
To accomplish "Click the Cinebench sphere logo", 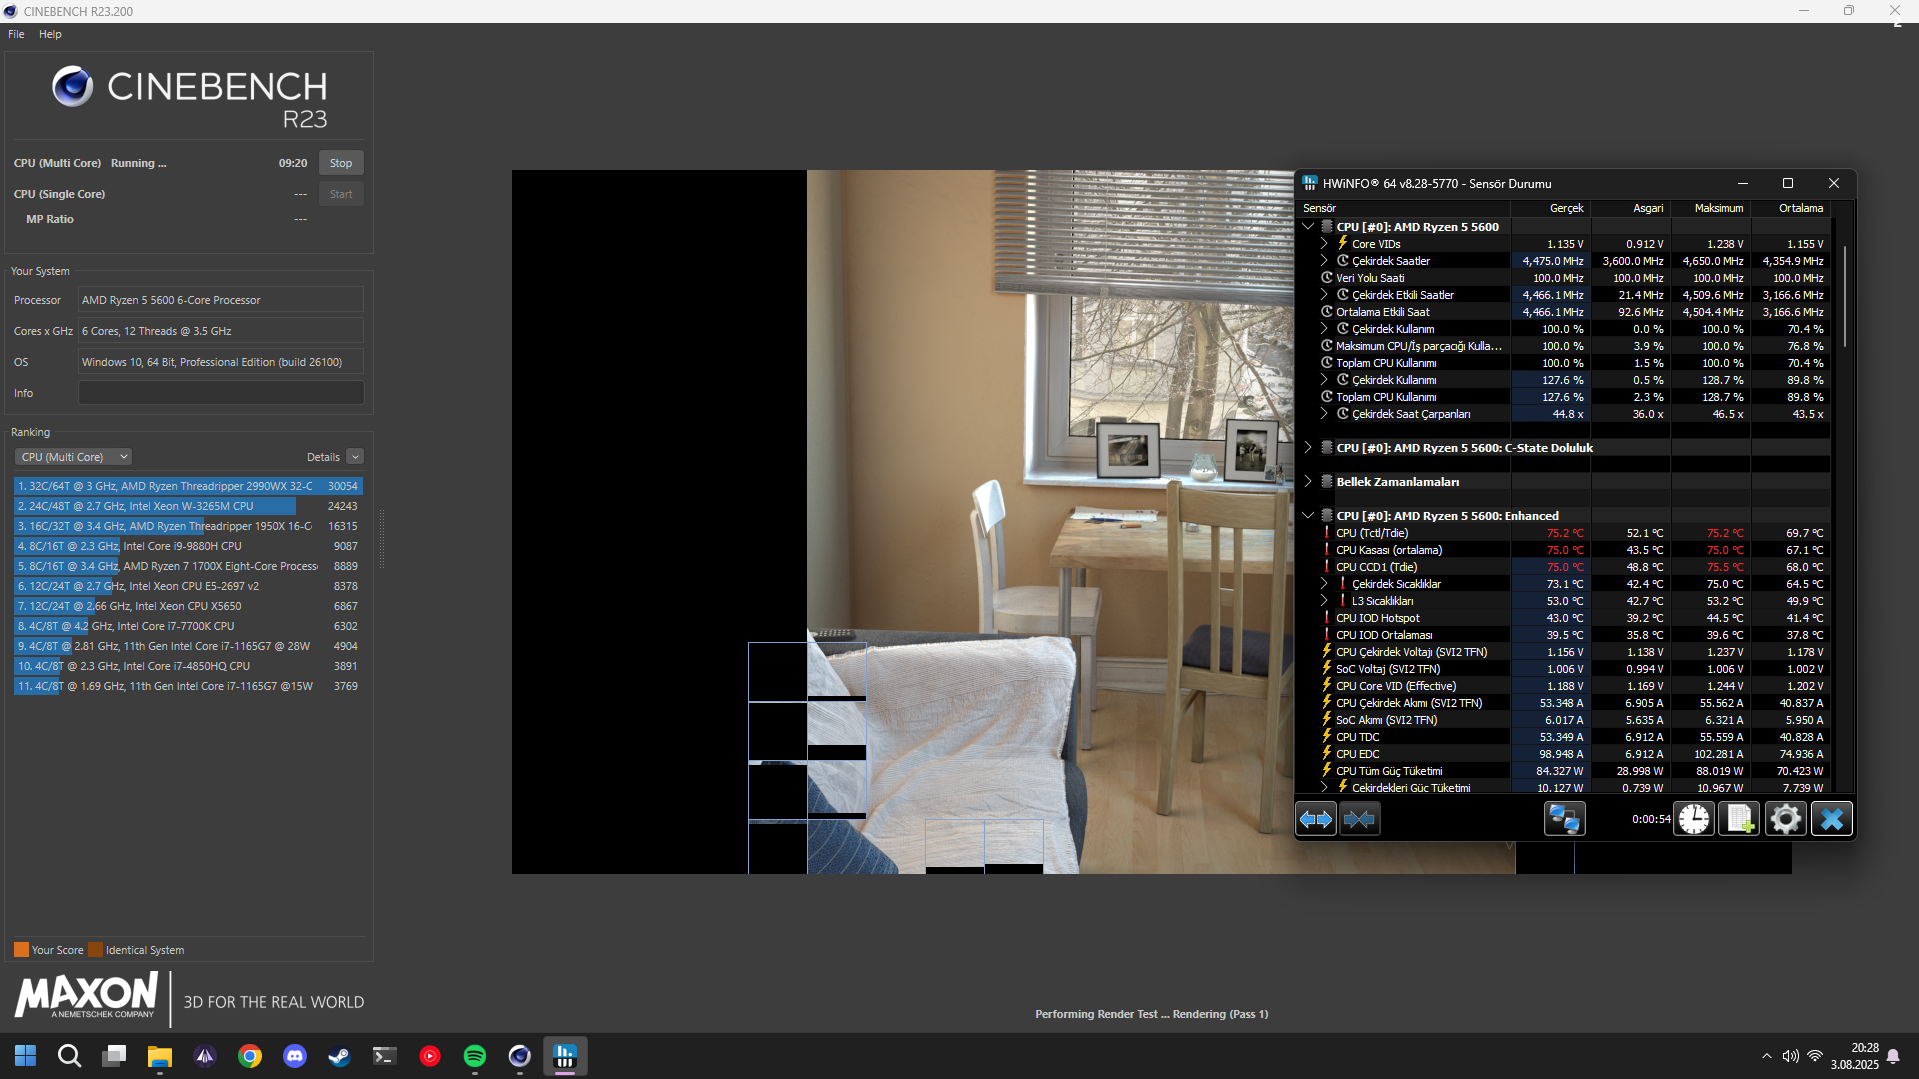I will click(73, 87).
